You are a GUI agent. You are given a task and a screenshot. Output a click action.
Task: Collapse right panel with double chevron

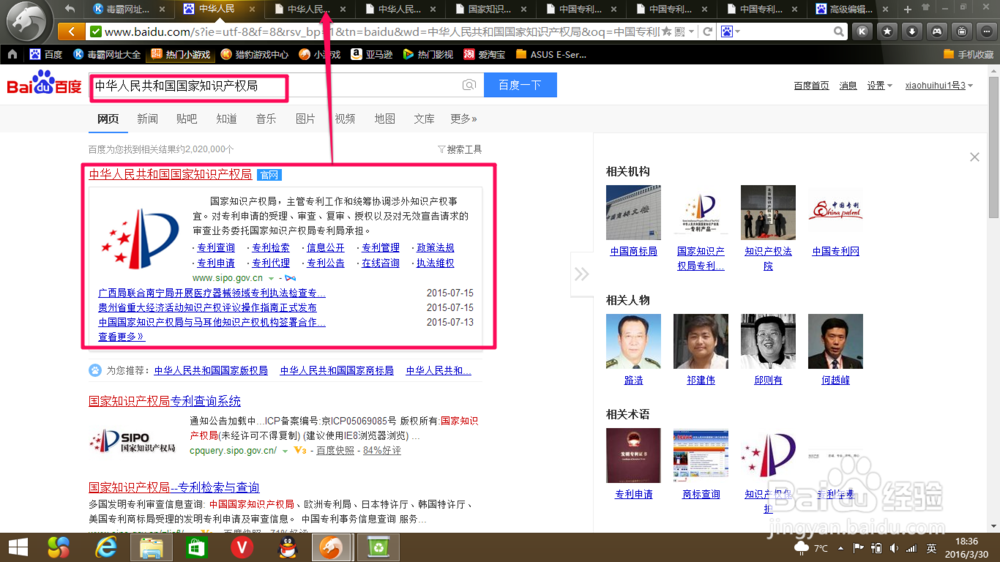click(x=581, y=274)
